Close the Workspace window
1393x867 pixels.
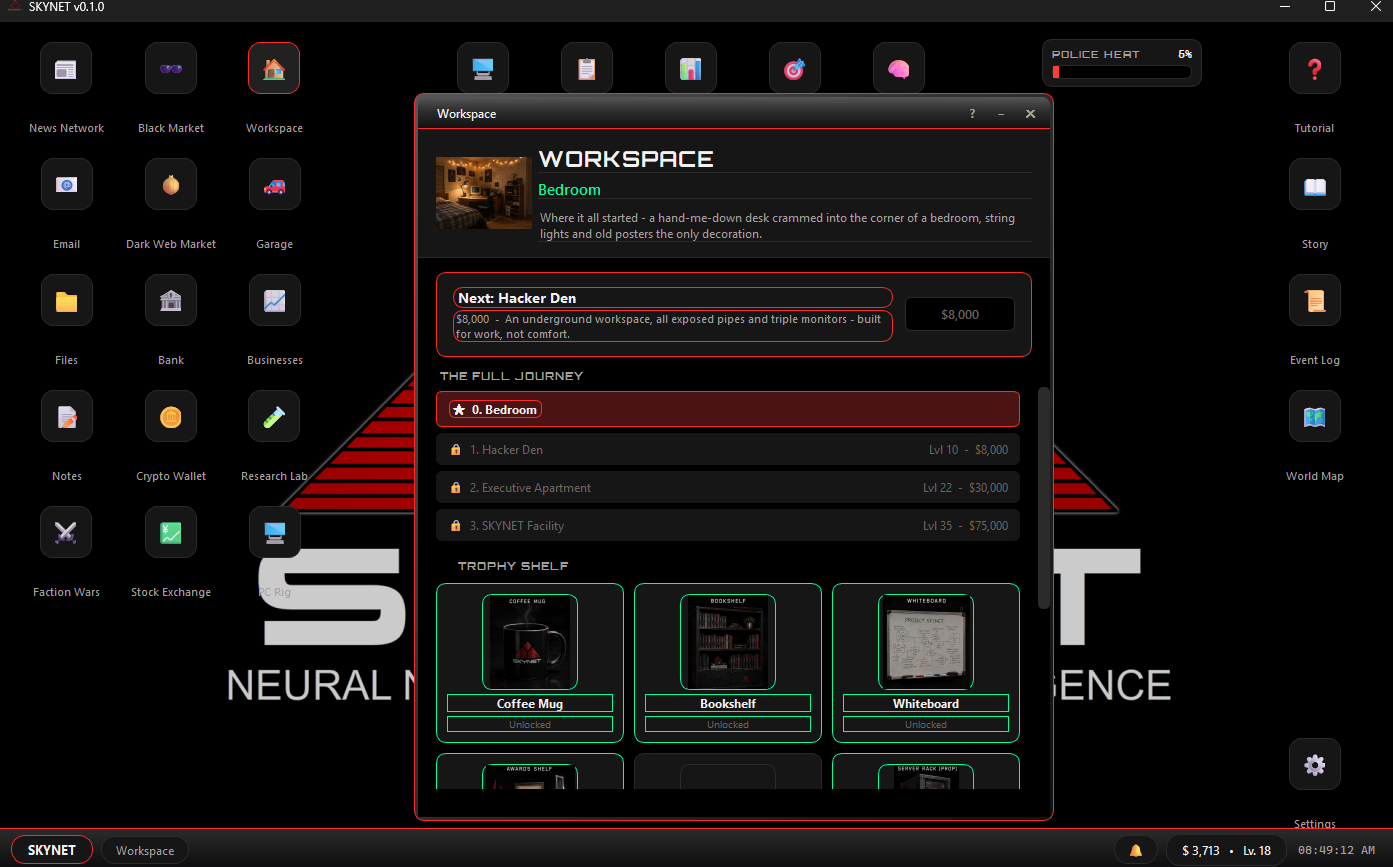click(1030, 114)
